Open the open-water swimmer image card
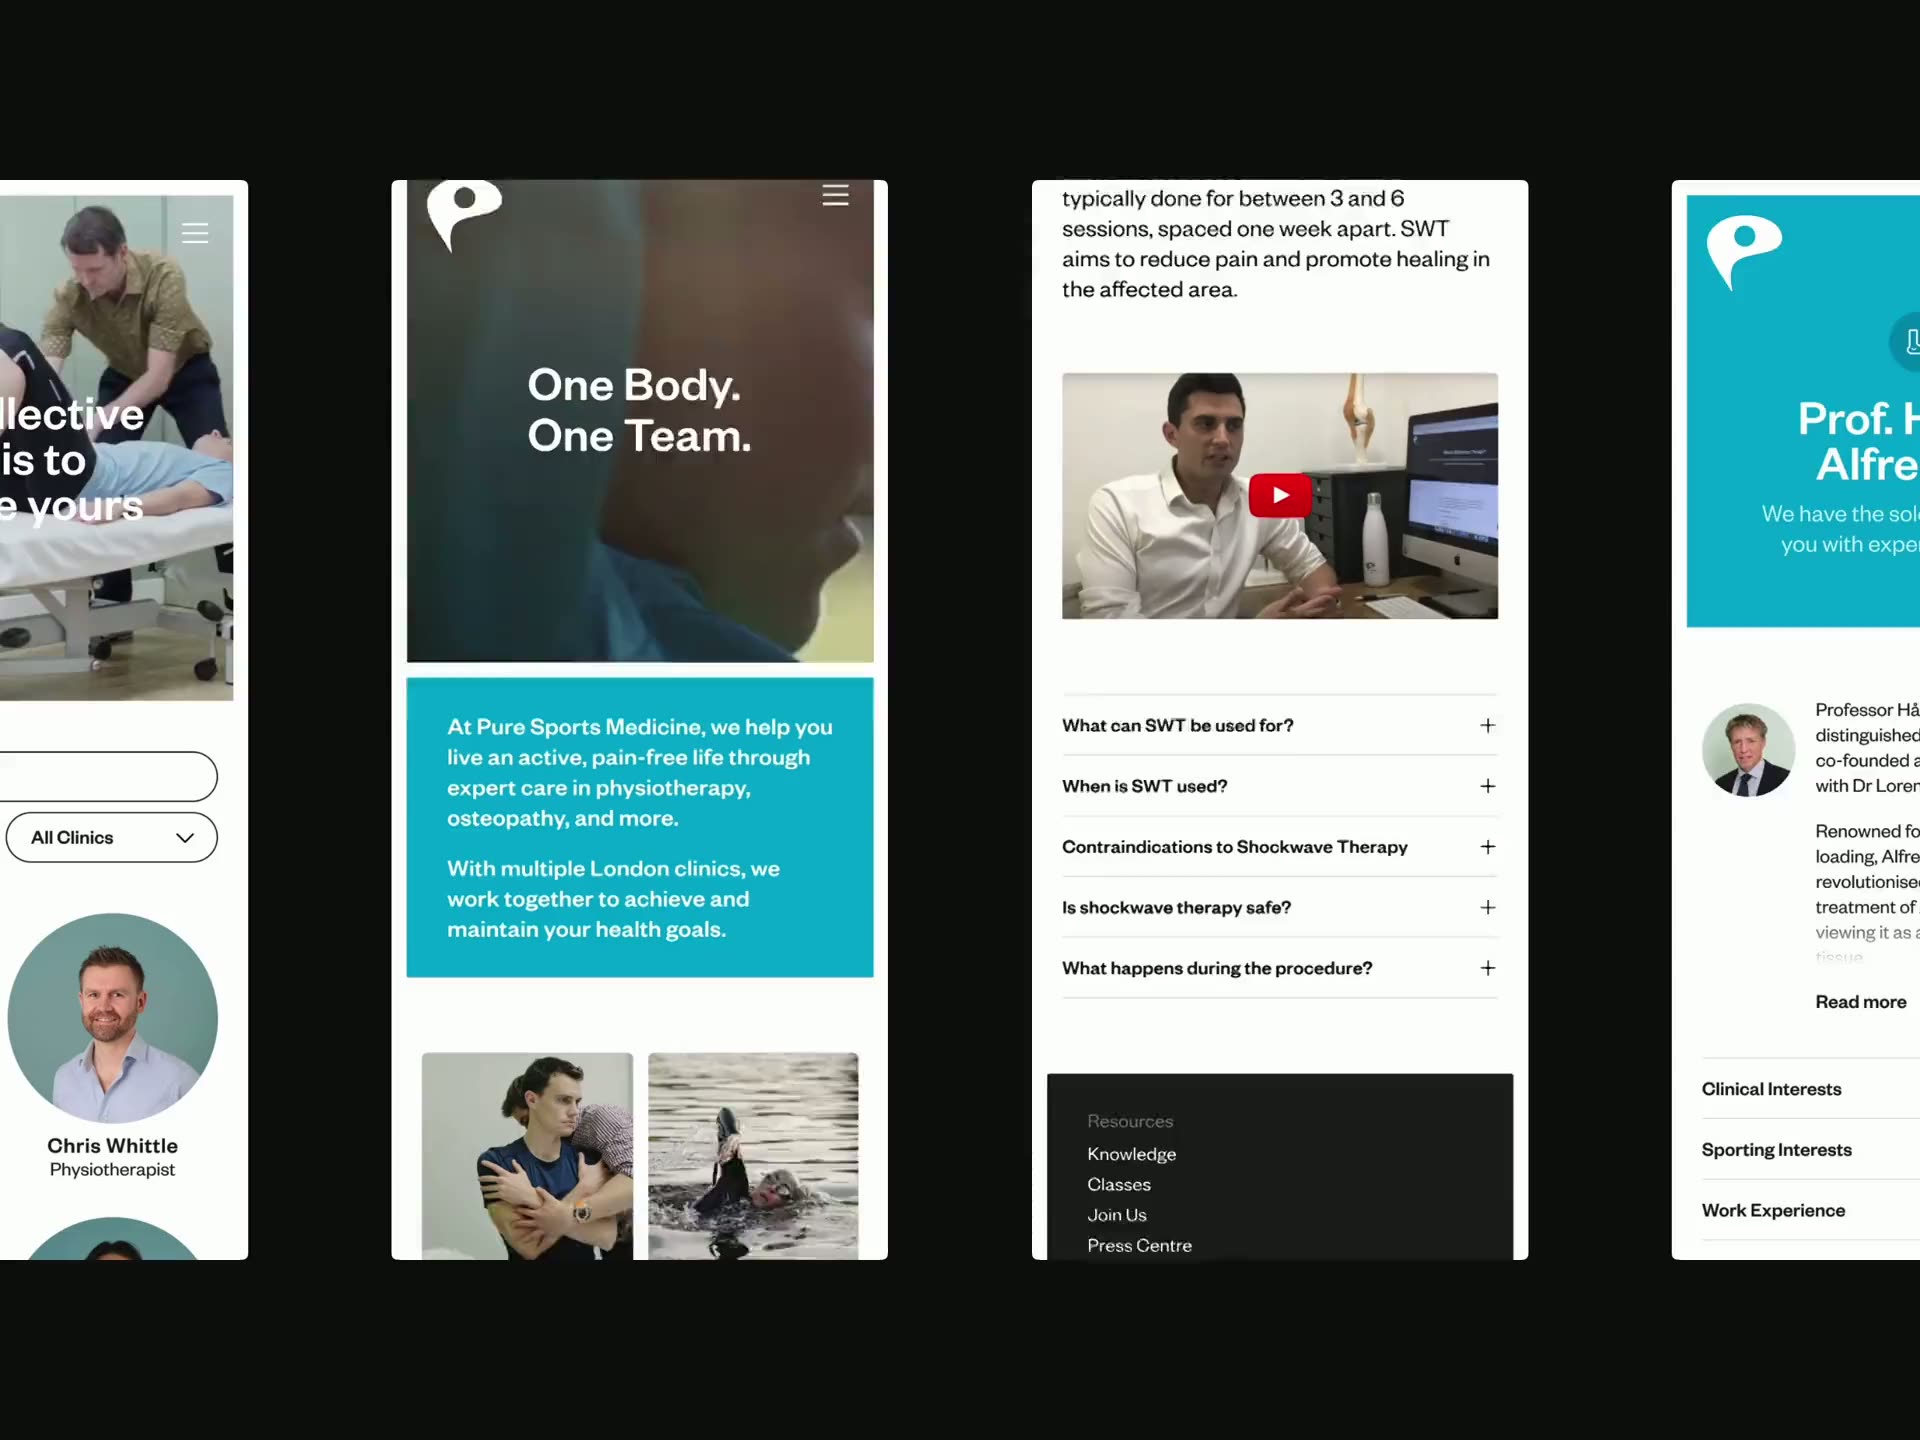1920x1440 pixels. click(x=753, y=1155)
